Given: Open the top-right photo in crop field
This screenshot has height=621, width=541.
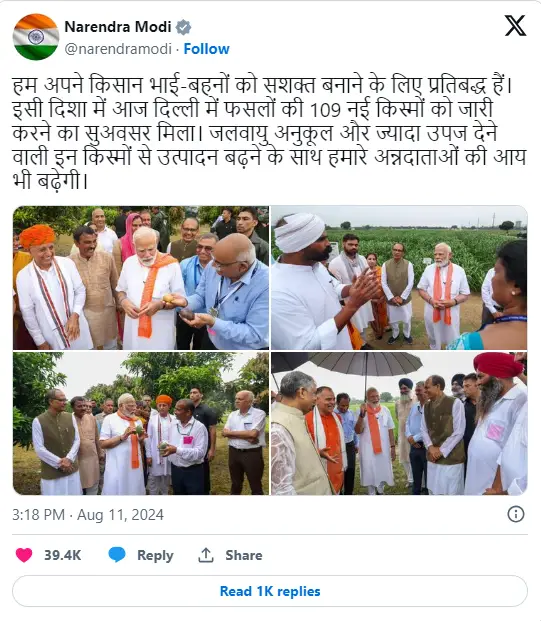Looking at the screenshot, I should pos(399,278).
